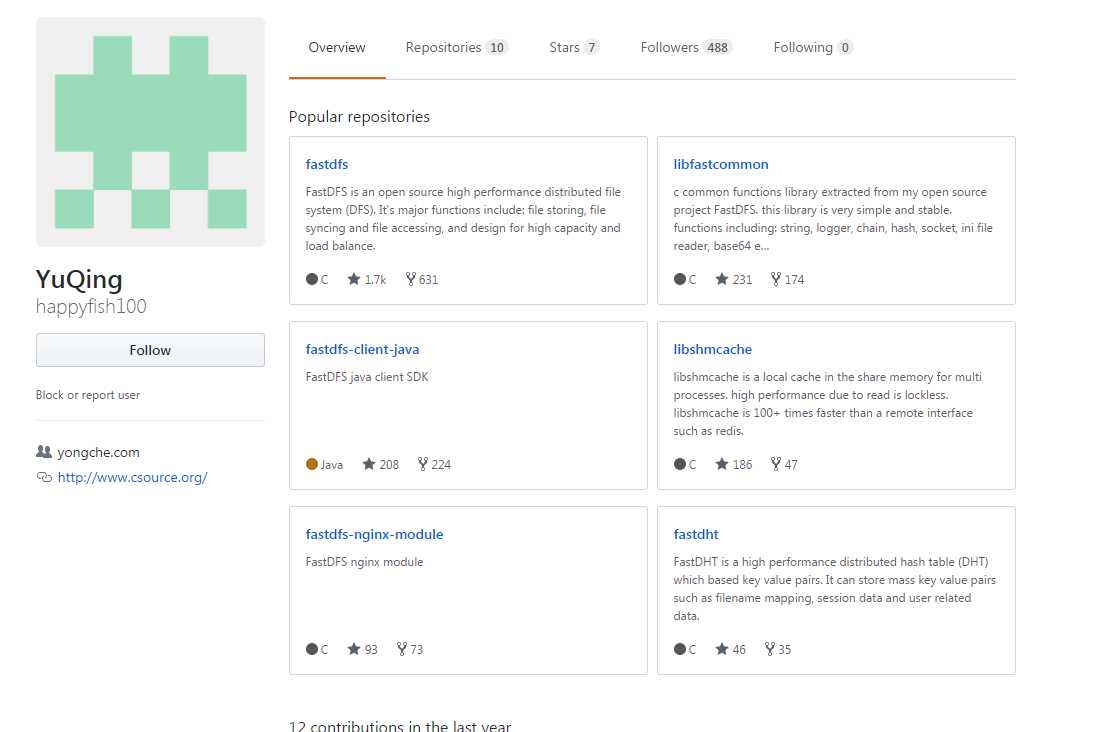Click the happyfish100 username
1097x732 pixels.
pyautogui.click(x=91, y=307)
